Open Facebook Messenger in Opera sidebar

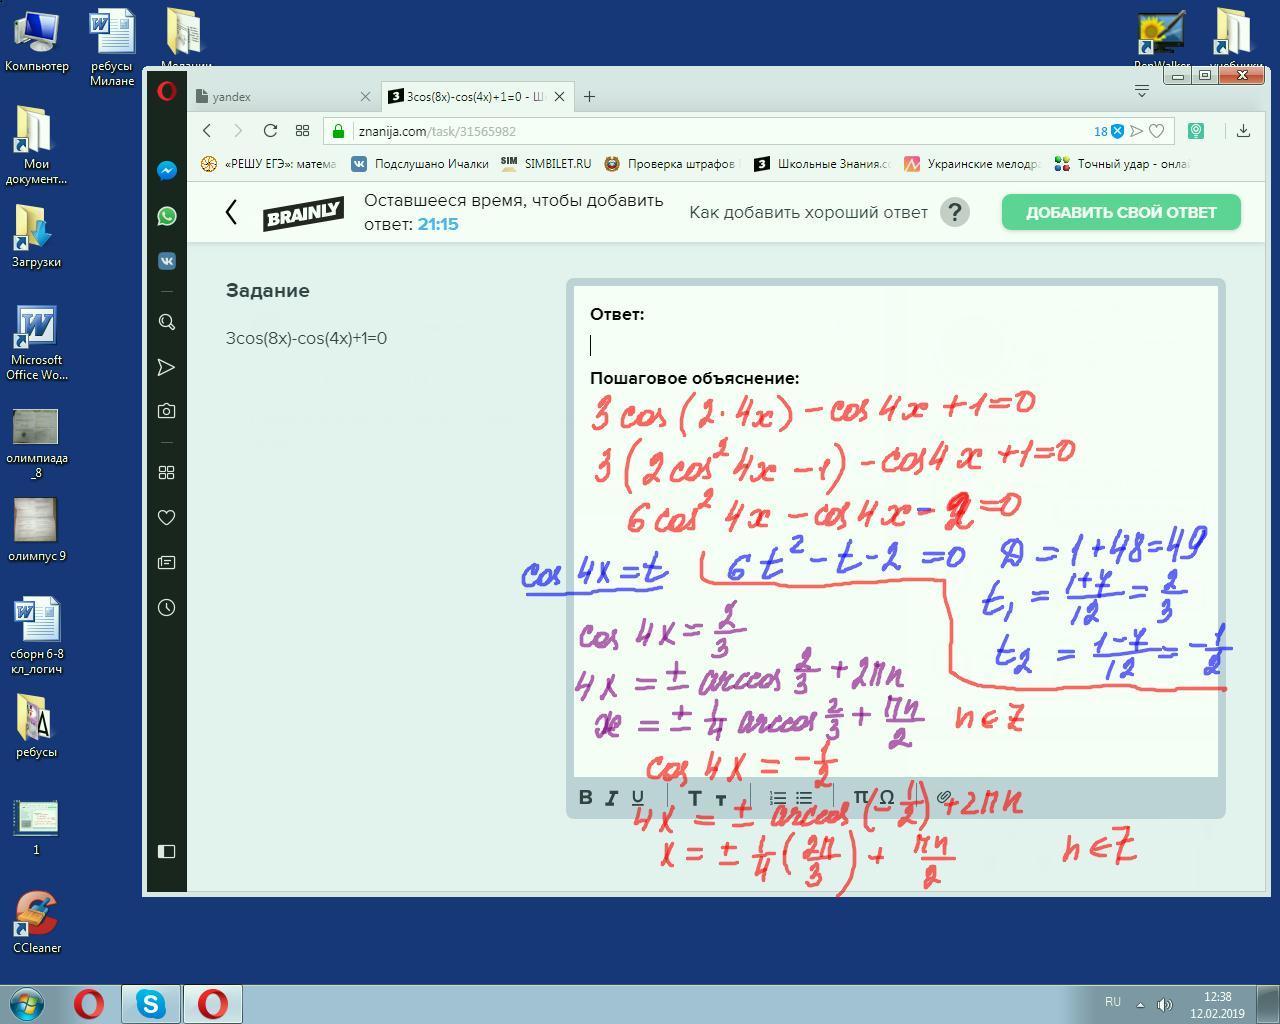167,170
